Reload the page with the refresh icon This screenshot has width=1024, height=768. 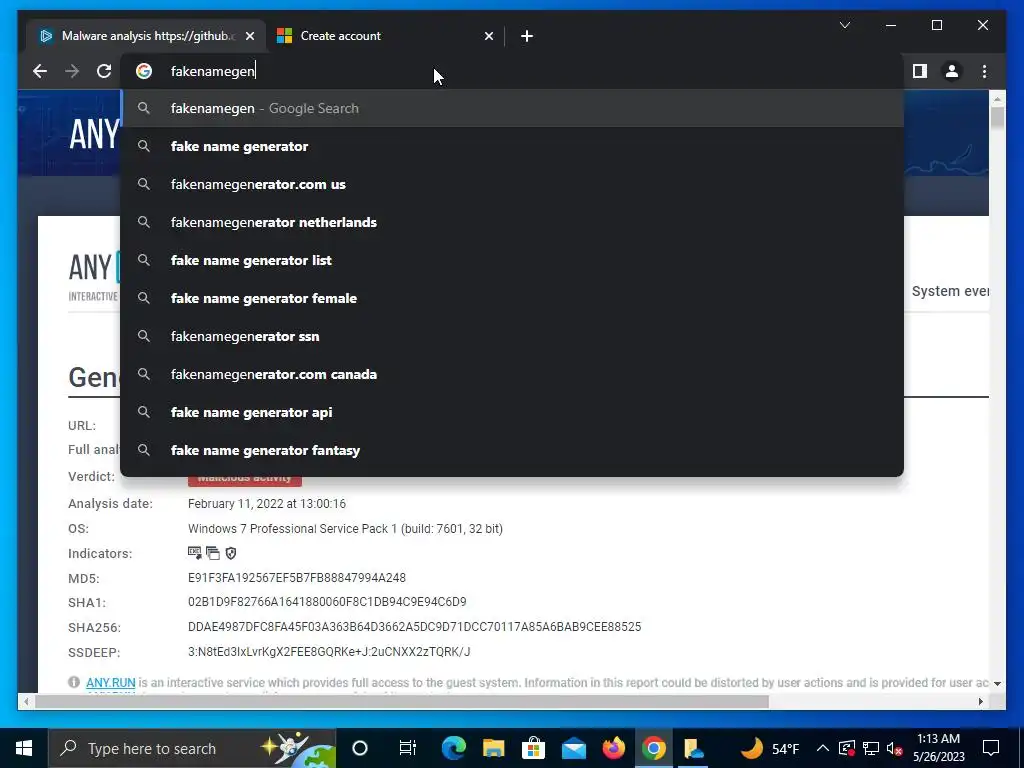tap(104, 71)
